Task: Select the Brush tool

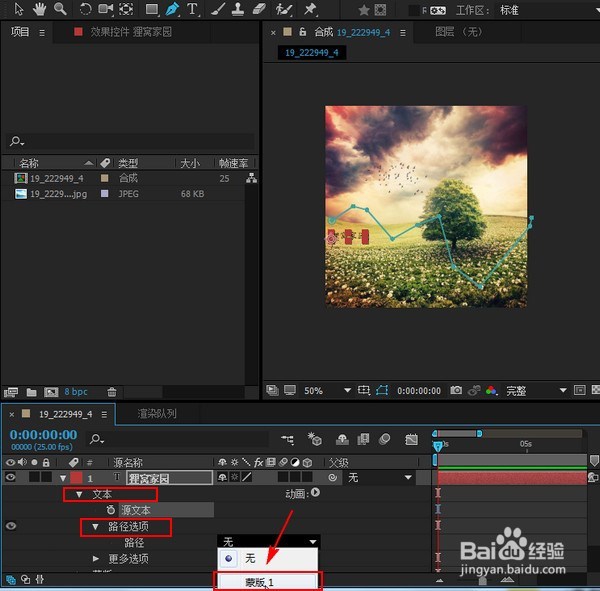Action: (217, 9)
